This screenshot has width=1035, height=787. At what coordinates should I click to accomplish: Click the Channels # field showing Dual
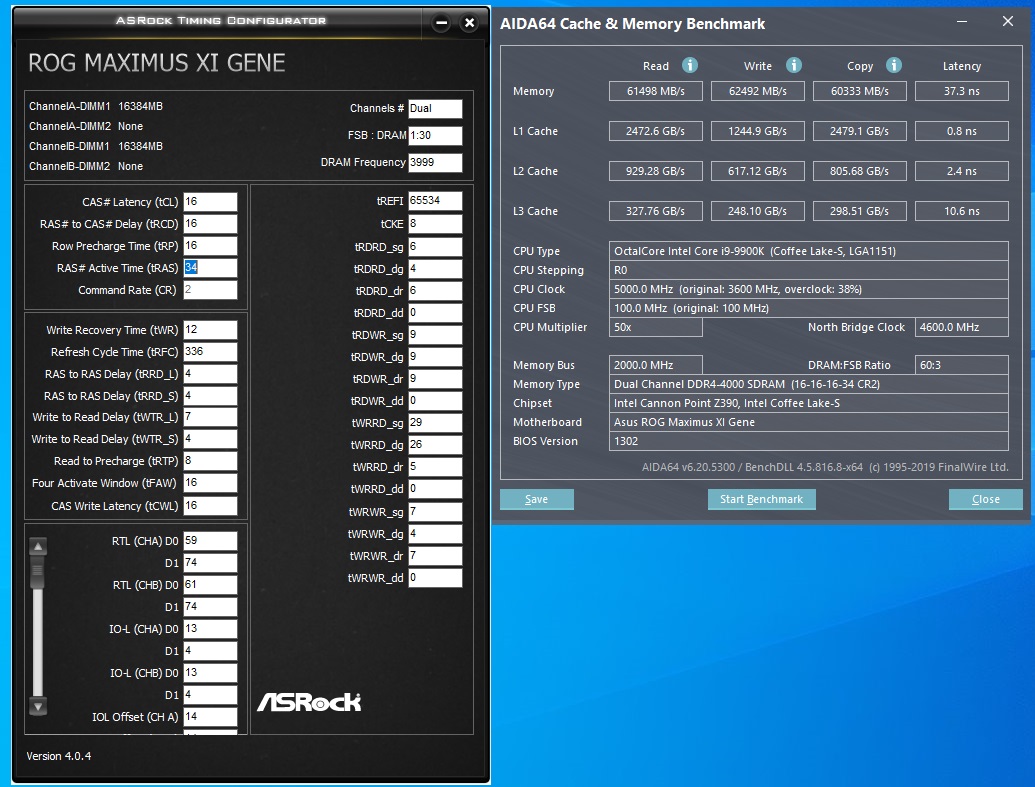[435, 108]
